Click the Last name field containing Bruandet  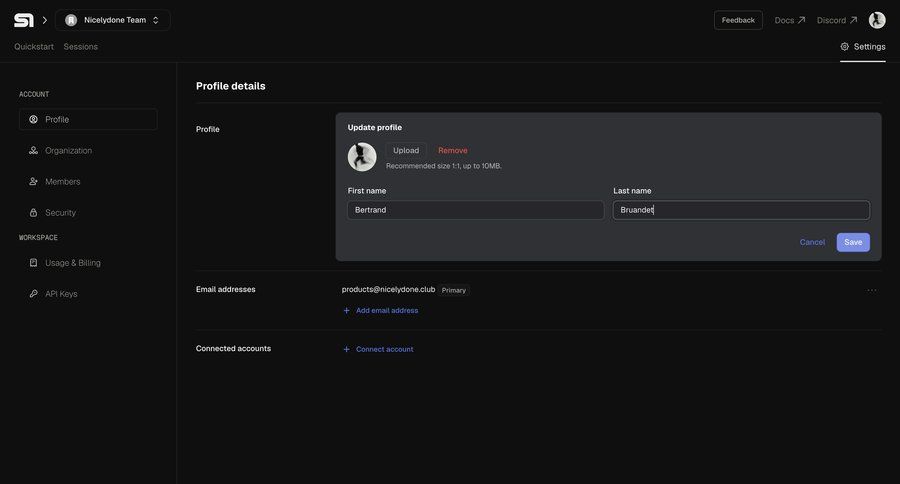[741, 210]
